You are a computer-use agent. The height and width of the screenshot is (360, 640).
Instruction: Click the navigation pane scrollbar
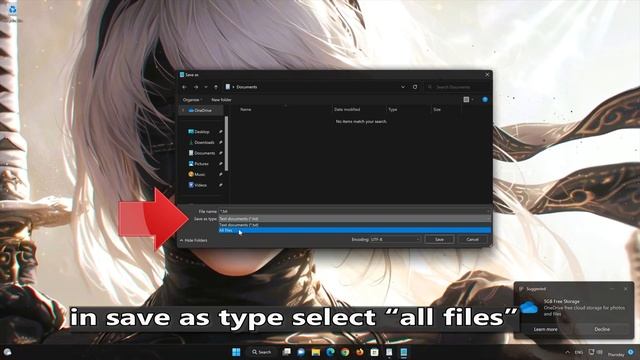point(226,144)
